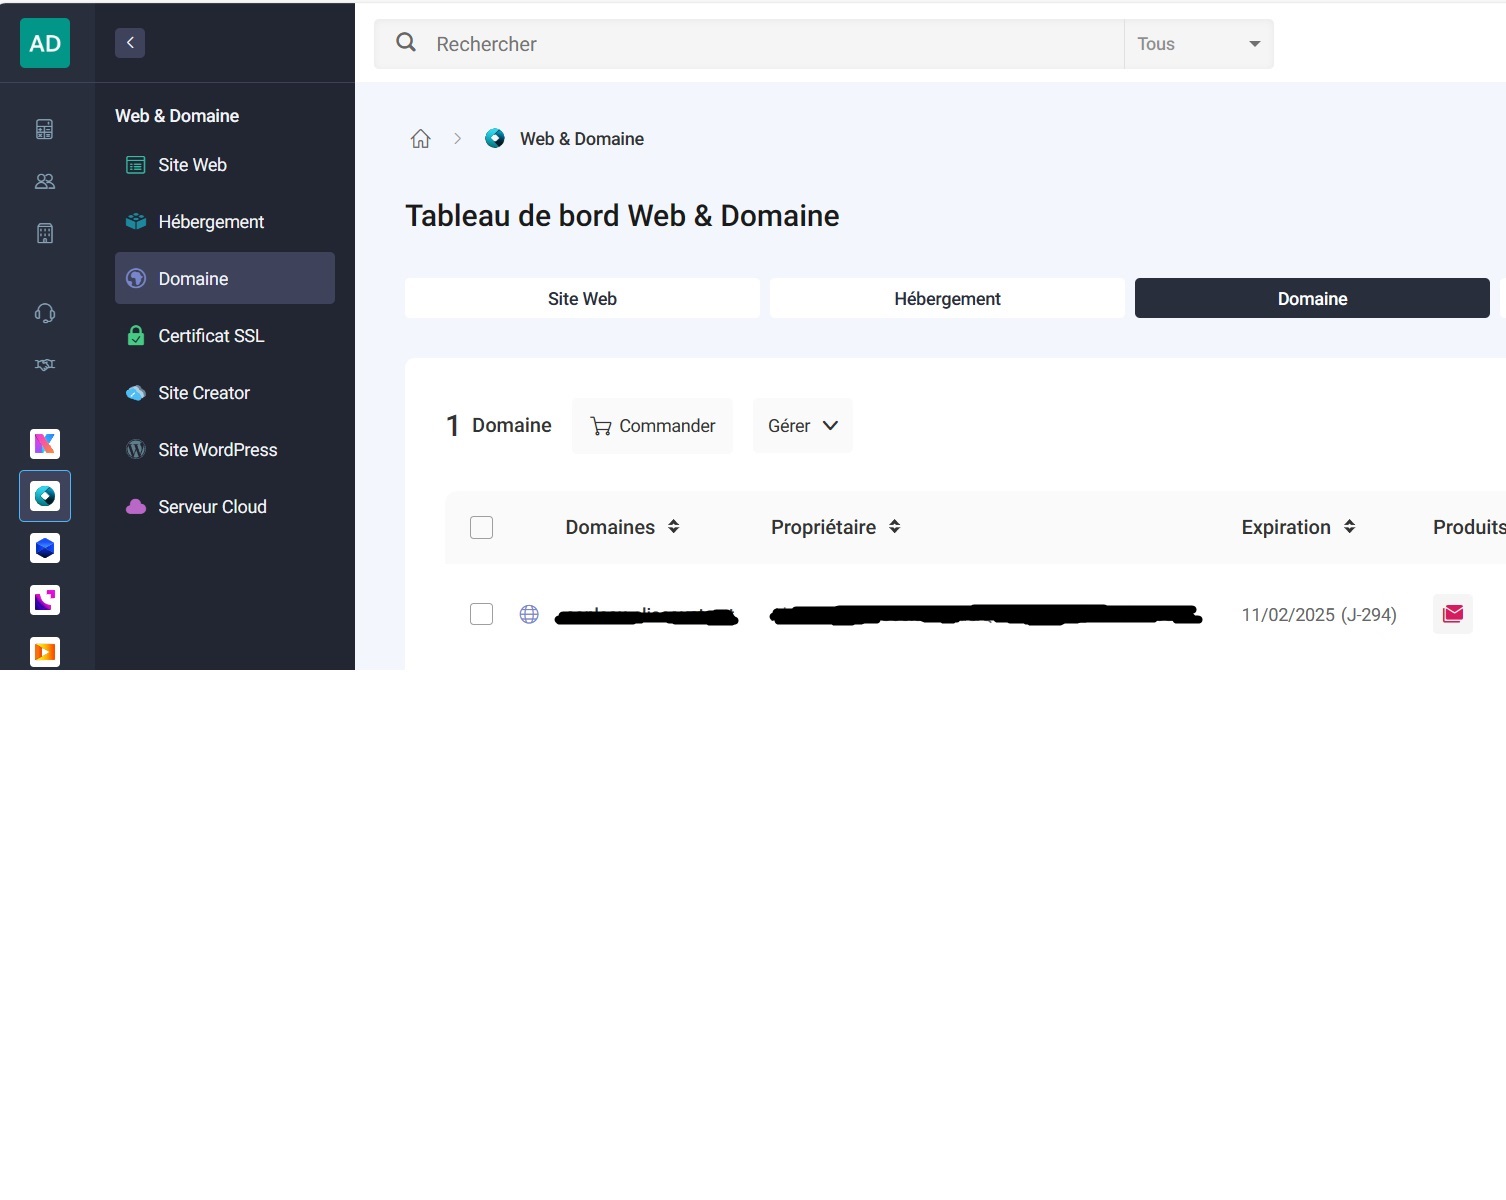Click into the Rechercher search field
This screenshot has width=1506, height=1200.
[x=770, y=44]
